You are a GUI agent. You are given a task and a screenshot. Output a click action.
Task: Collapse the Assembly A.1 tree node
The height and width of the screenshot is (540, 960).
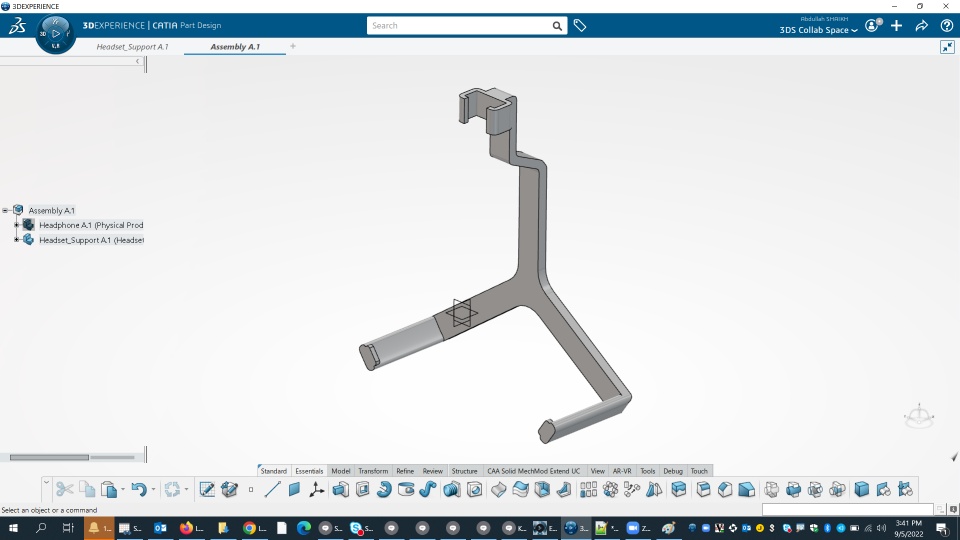pyautogui.click(x=6, y=210)
